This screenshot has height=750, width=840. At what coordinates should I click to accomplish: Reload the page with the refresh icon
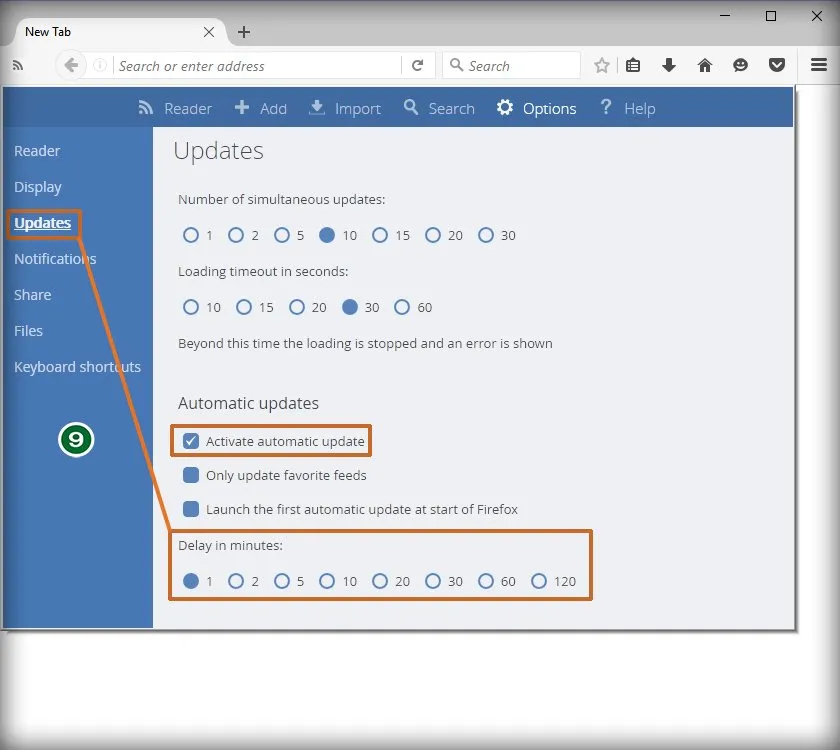417,65
